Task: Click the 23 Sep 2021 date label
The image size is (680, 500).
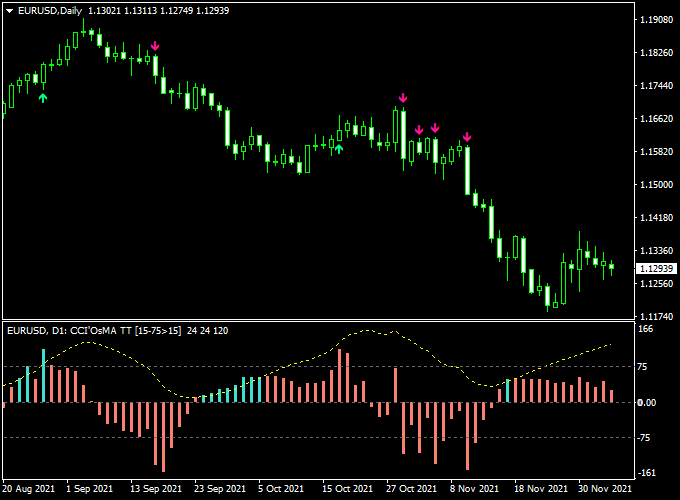Action: click(220, 489)
